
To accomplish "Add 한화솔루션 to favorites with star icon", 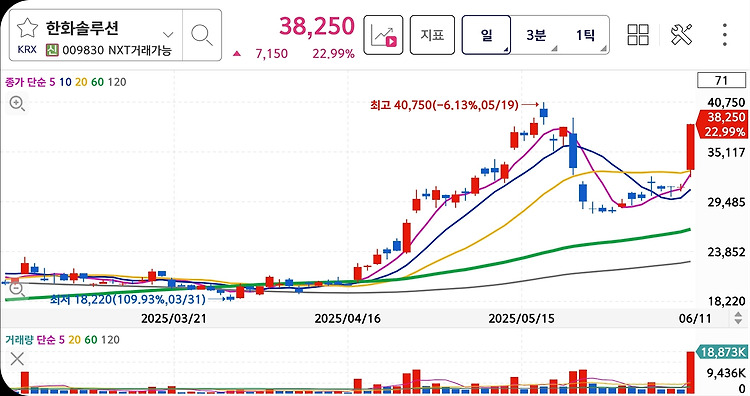I will coord(27,28).
